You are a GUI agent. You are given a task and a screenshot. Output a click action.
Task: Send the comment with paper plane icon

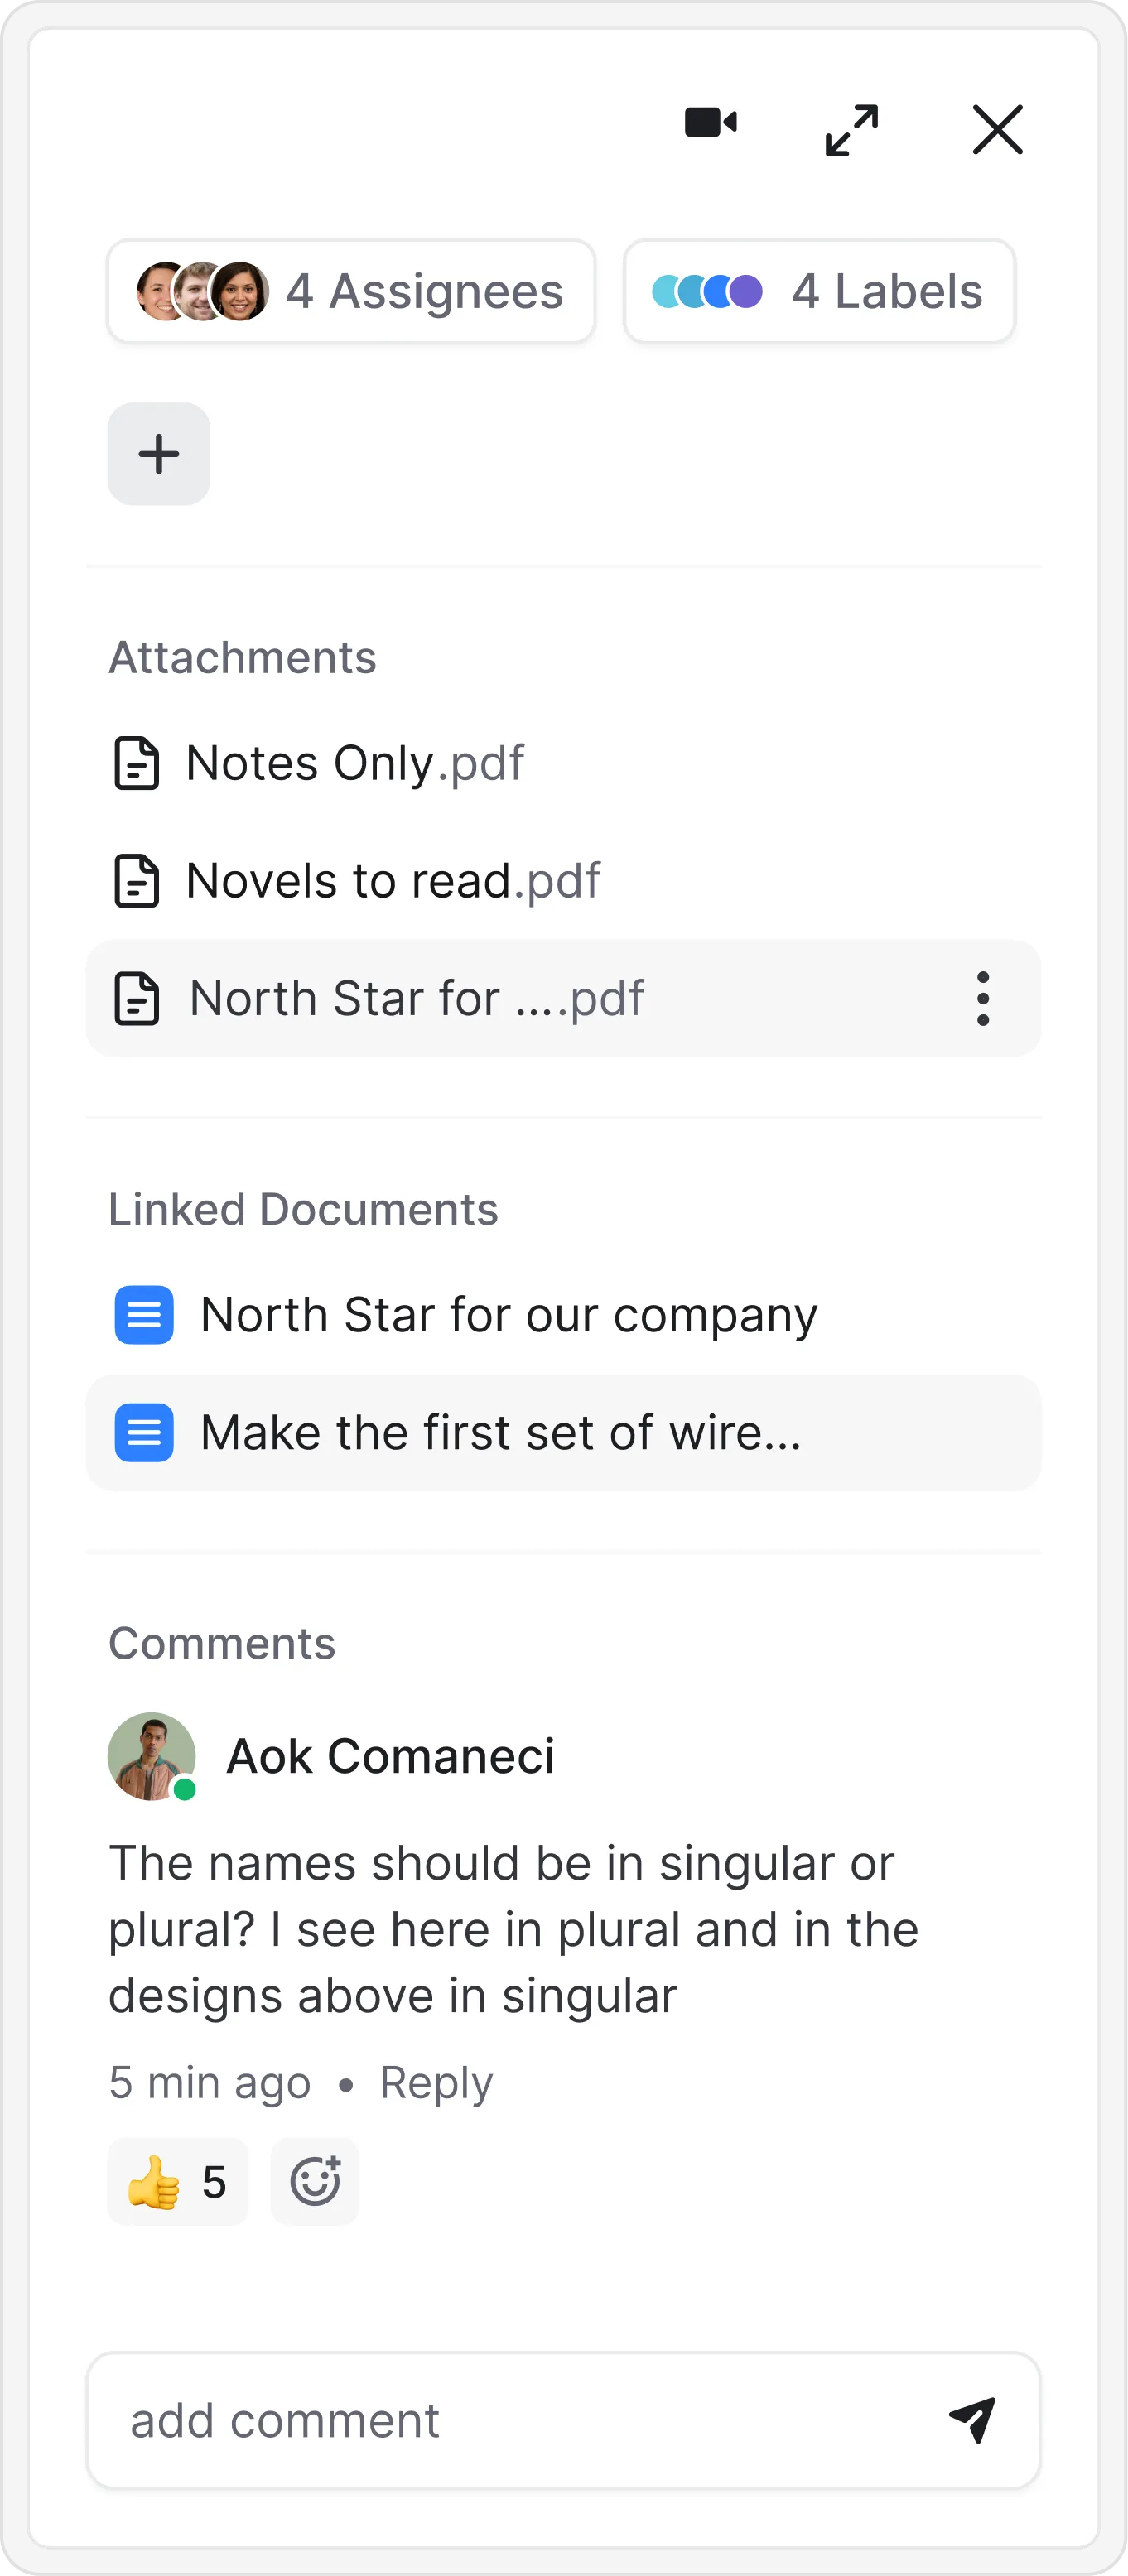pos(972,2419)
